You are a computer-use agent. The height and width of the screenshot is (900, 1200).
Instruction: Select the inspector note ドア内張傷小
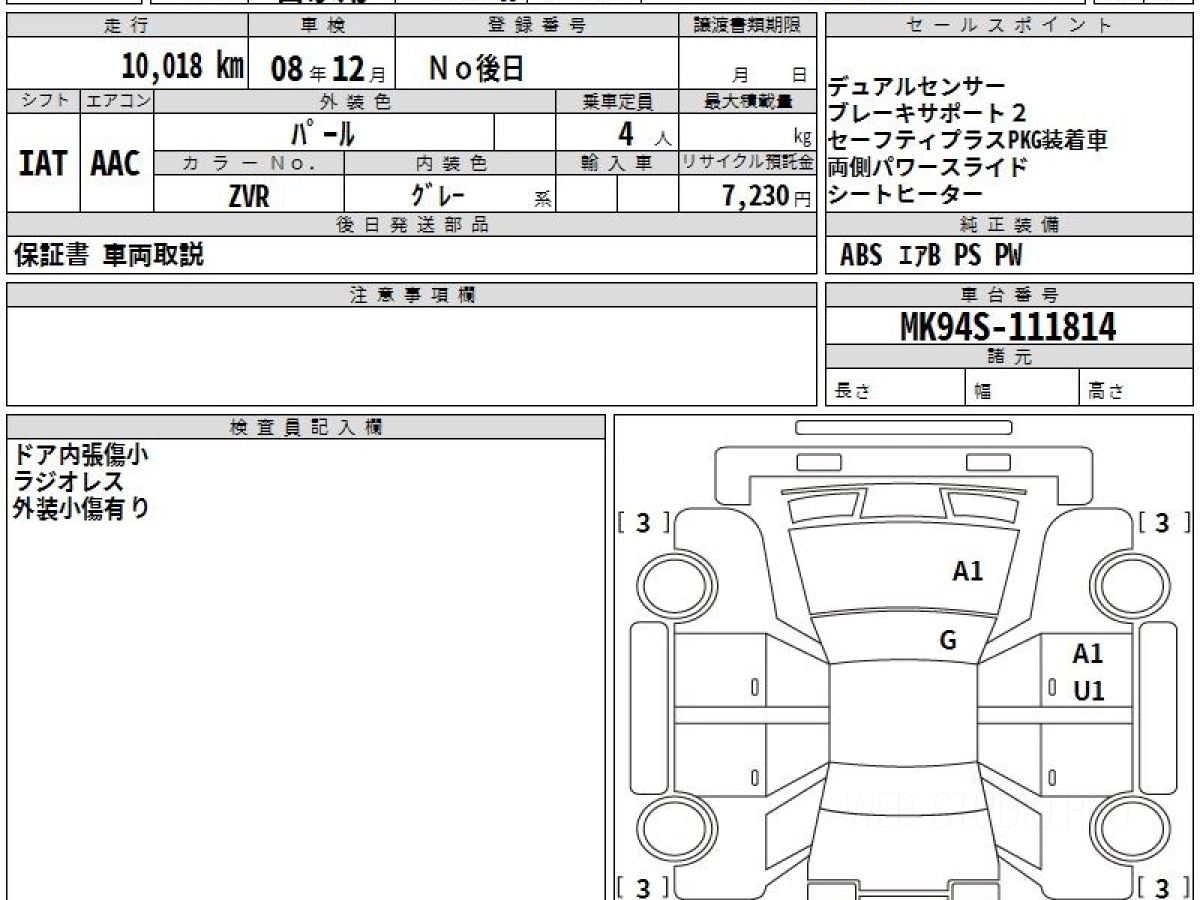pos(81,455)
